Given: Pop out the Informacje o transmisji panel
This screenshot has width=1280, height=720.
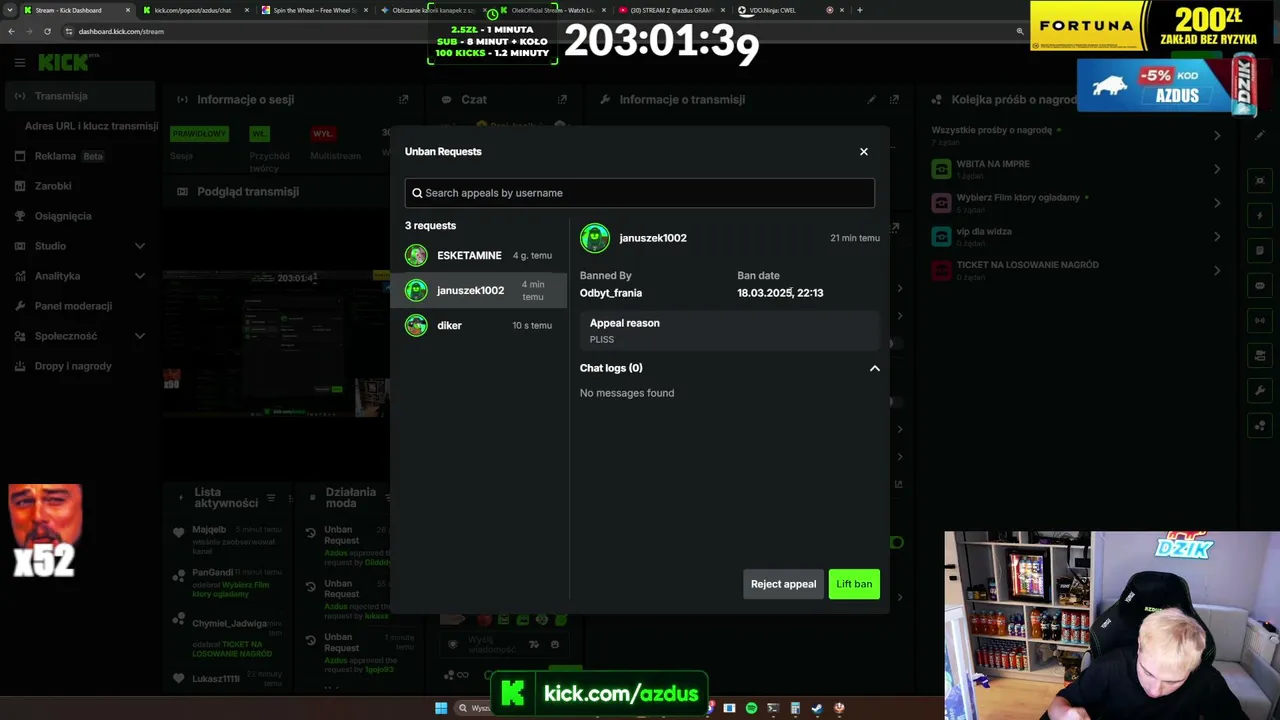Looking at the screenshot, I should 894,100.
